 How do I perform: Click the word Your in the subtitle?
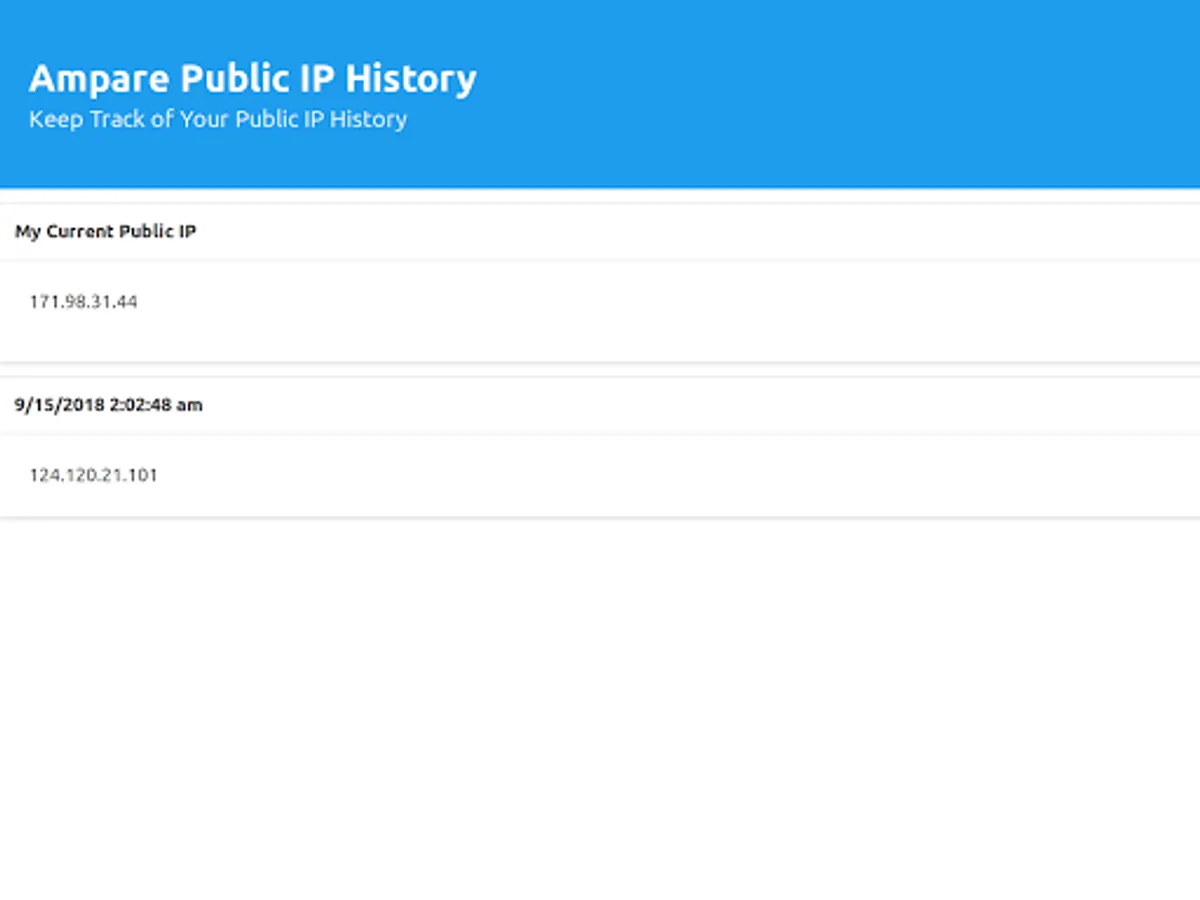204,119
